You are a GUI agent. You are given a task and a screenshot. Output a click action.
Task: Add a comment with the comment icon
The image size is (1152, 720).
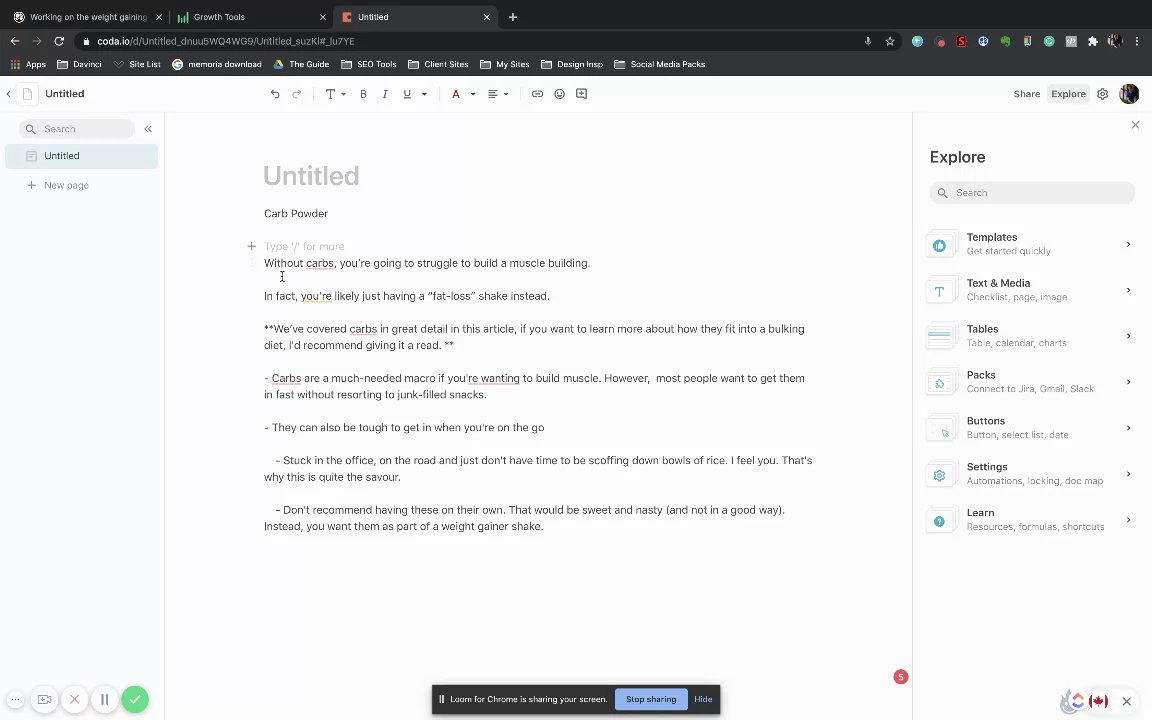(581, 94)
